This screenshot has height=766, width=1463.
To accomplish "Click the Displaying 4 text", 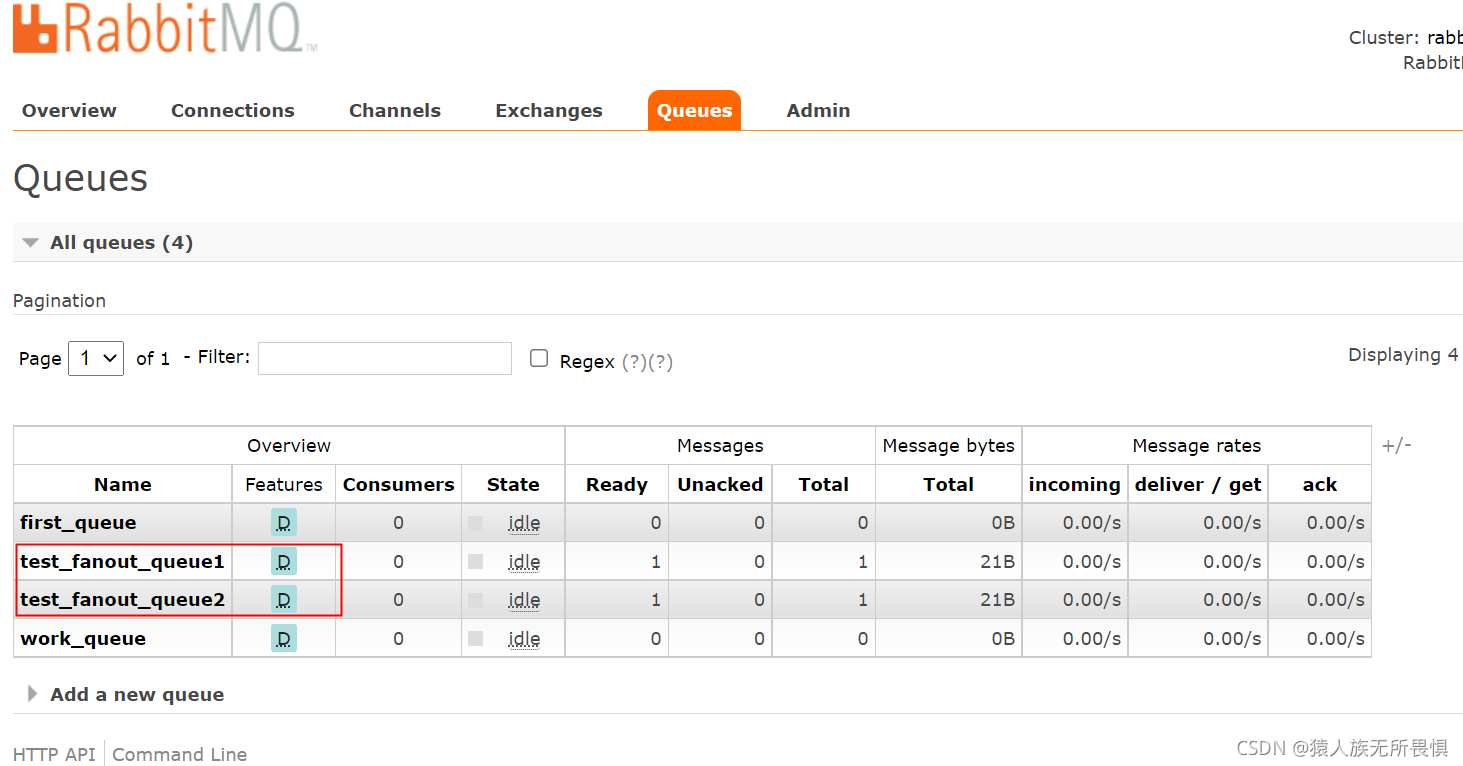I will point(1403,355).
